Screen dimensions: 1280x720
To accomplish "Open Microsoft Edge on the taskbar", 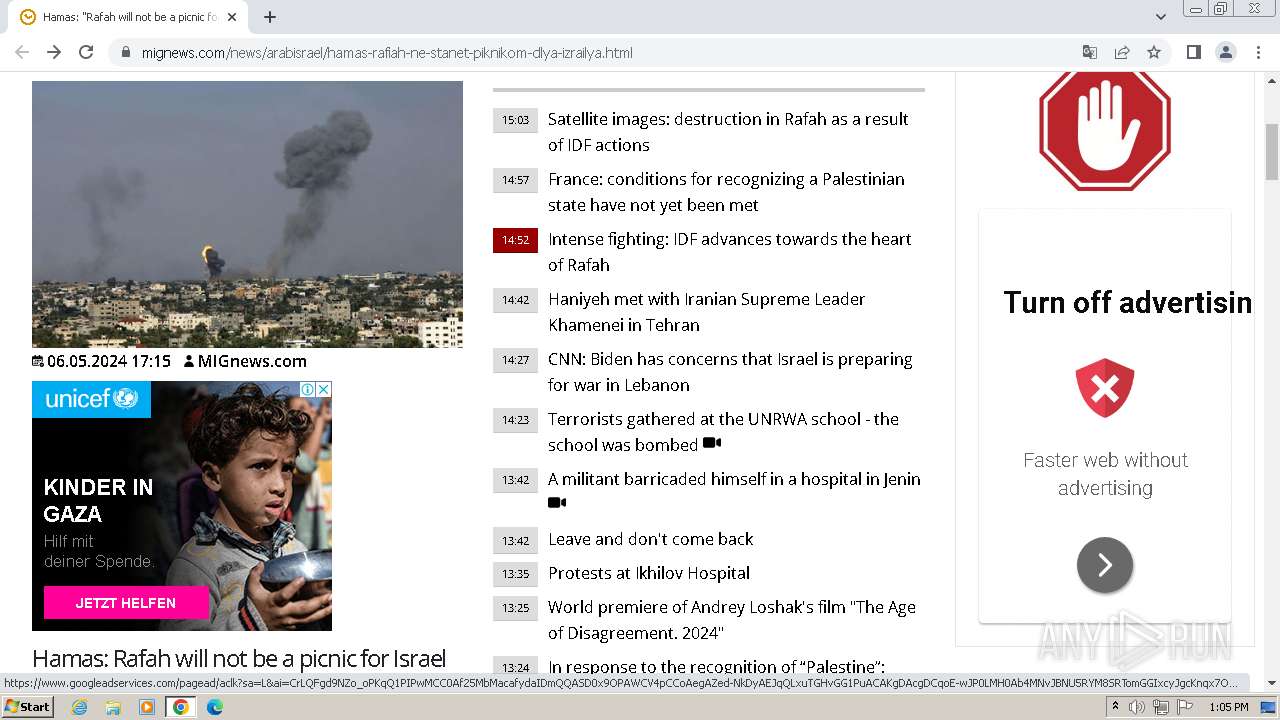I will click(x=214, y=707).
